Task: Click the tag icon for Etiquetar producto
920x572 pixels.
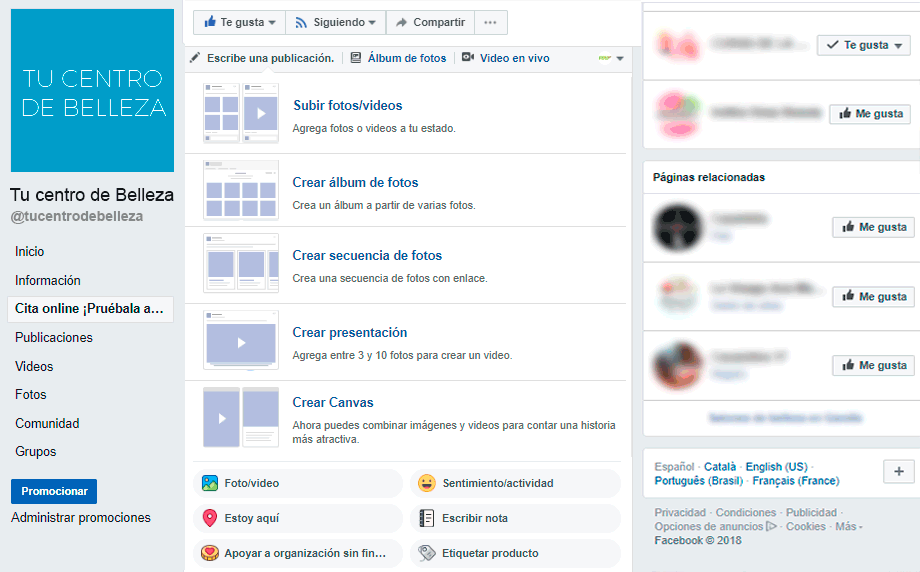Action: [427, 553]
